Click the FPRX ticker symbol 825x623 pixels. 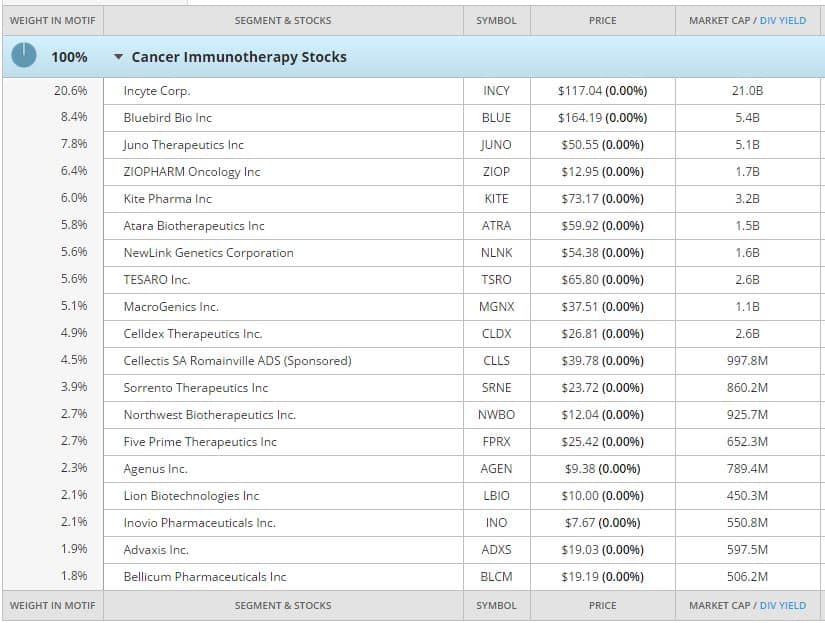coord(496,442)
